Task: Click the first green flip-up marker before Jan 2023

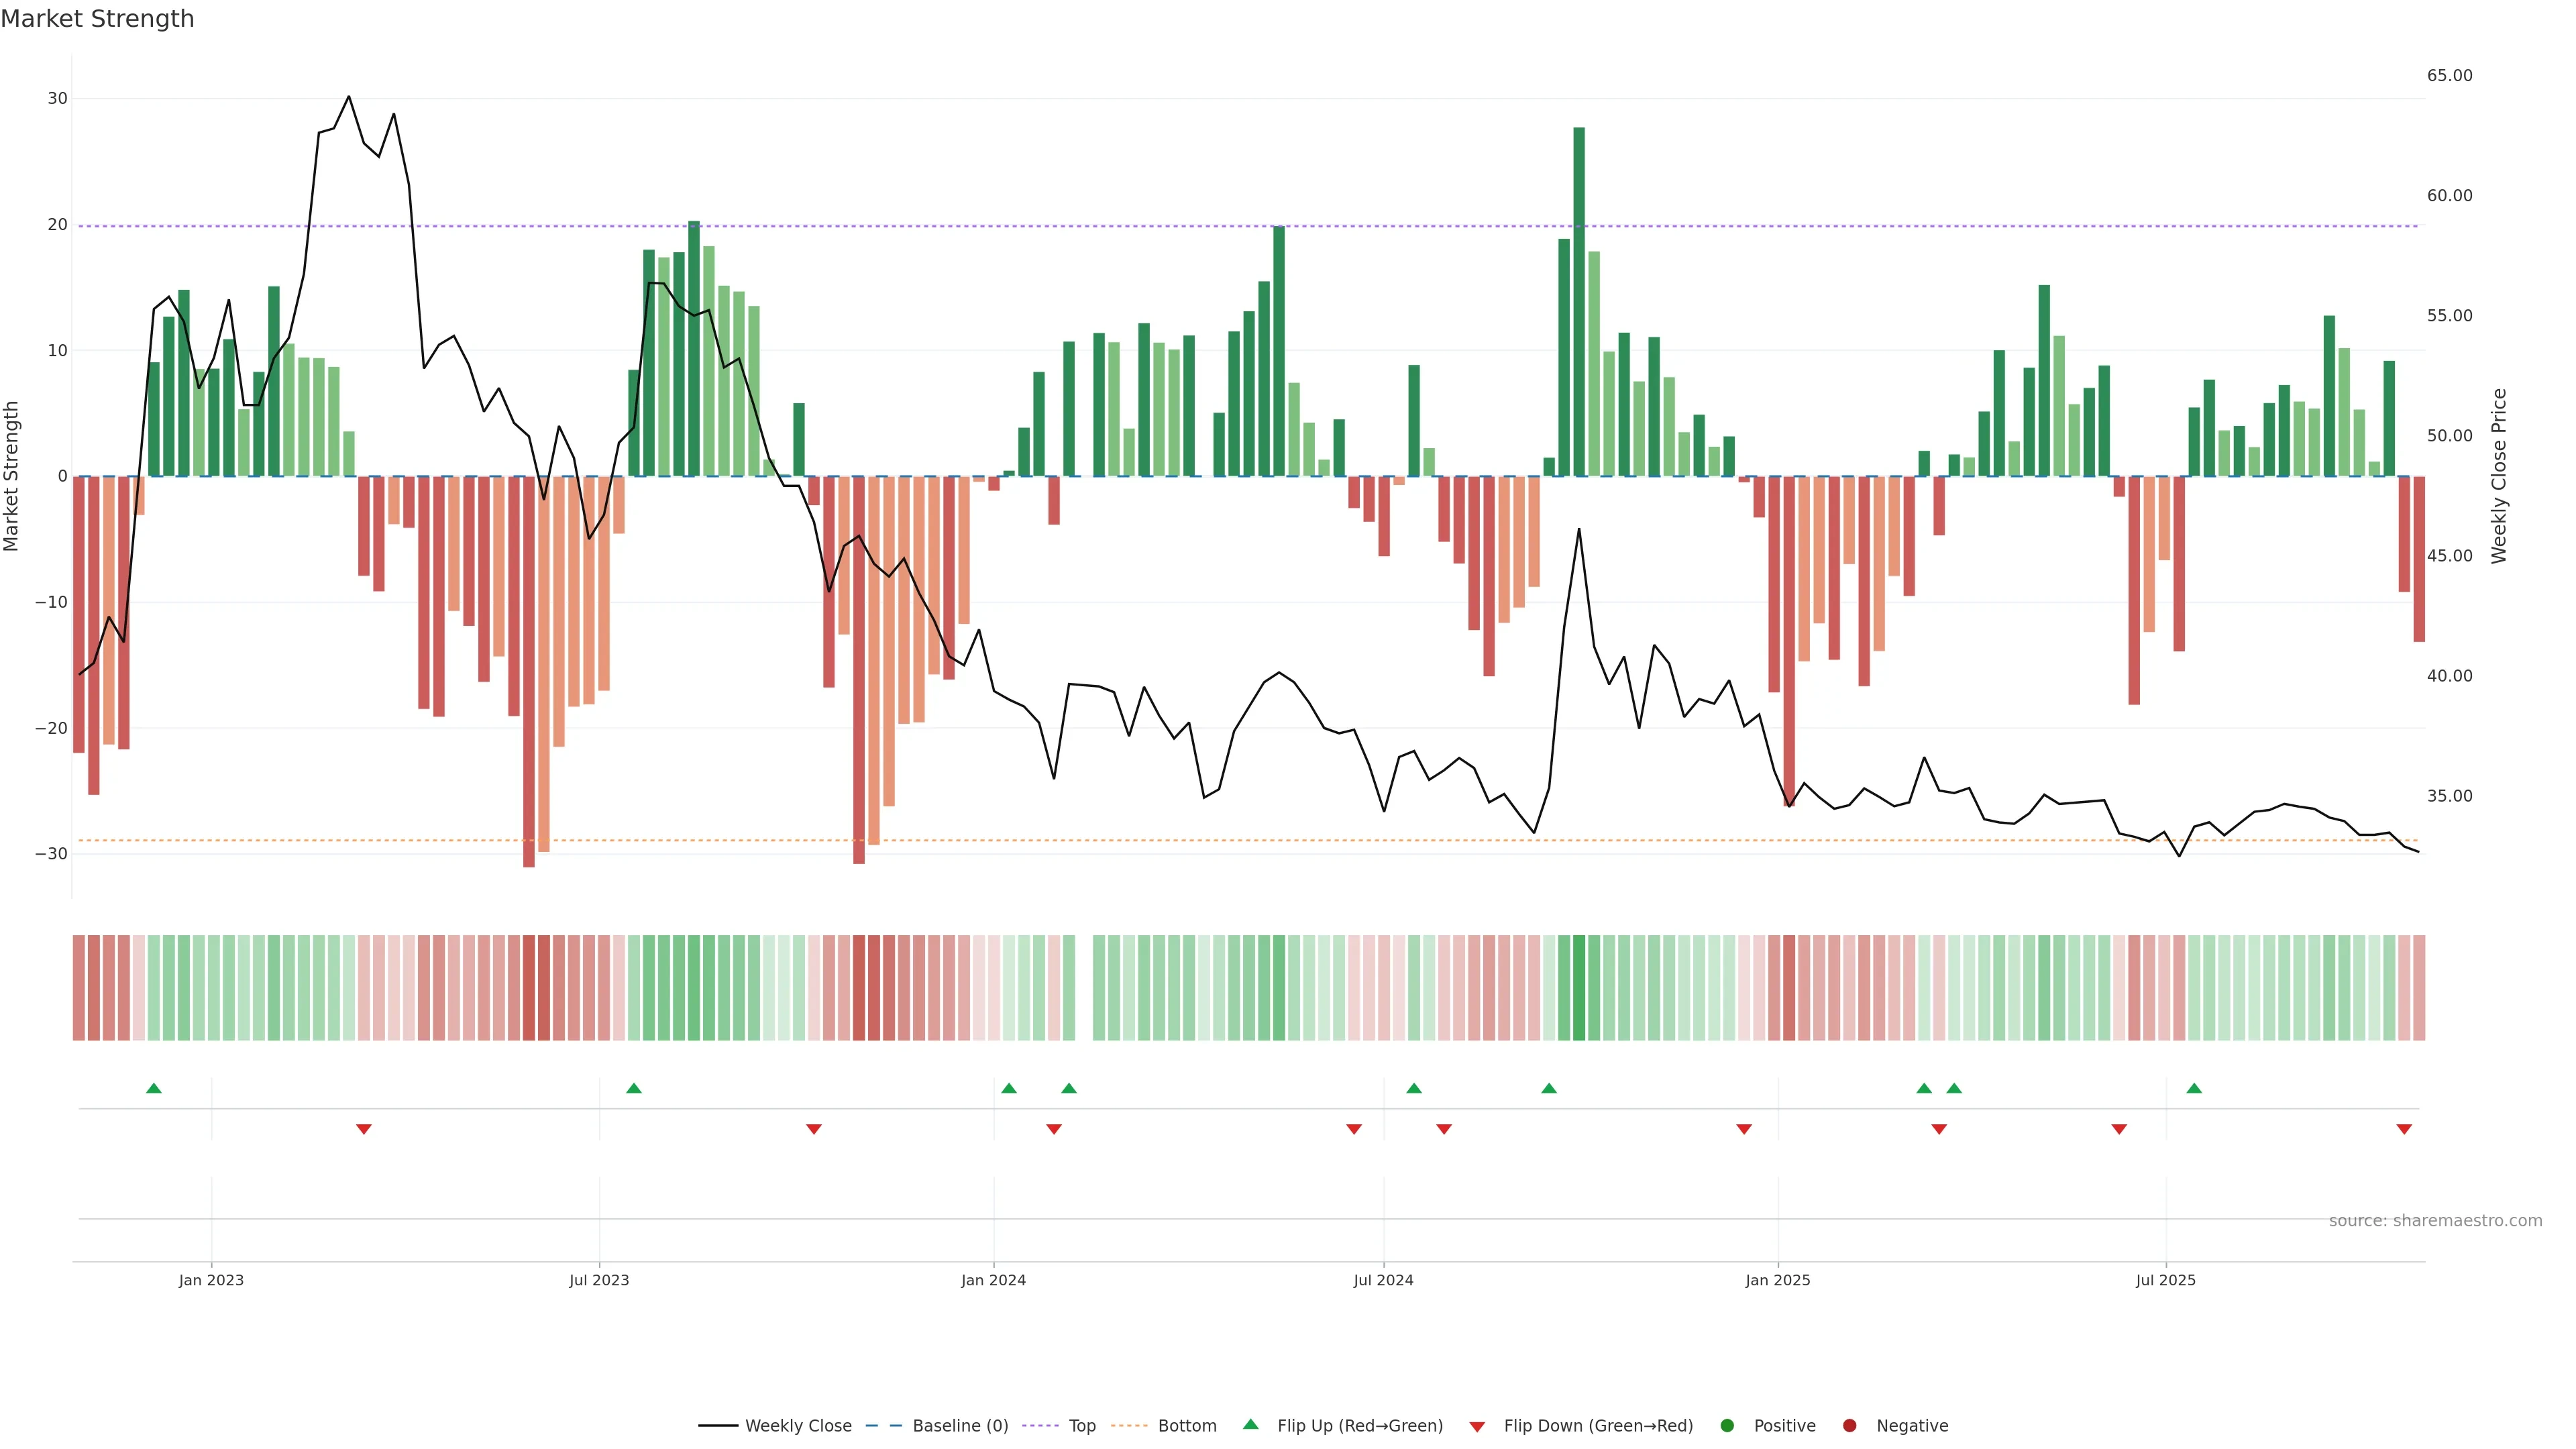Action: coord(154,1088)
